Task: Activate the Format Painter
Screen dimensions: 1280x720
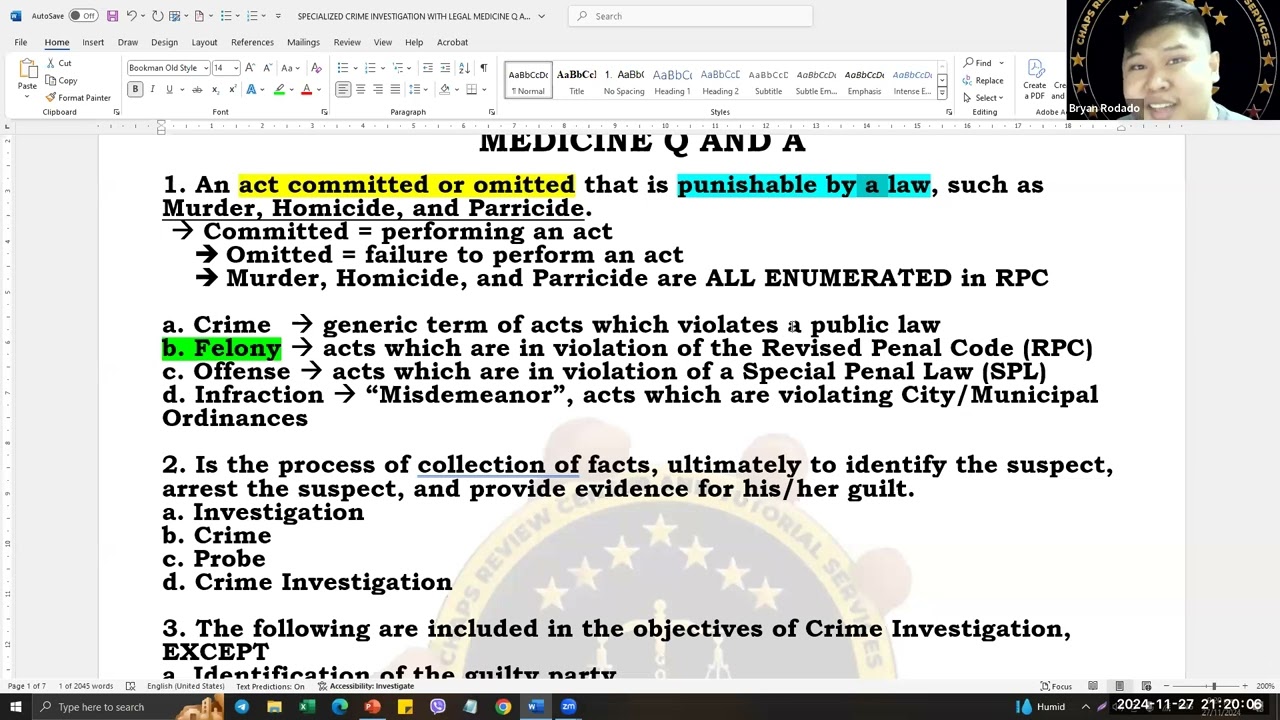Action: 78,98
